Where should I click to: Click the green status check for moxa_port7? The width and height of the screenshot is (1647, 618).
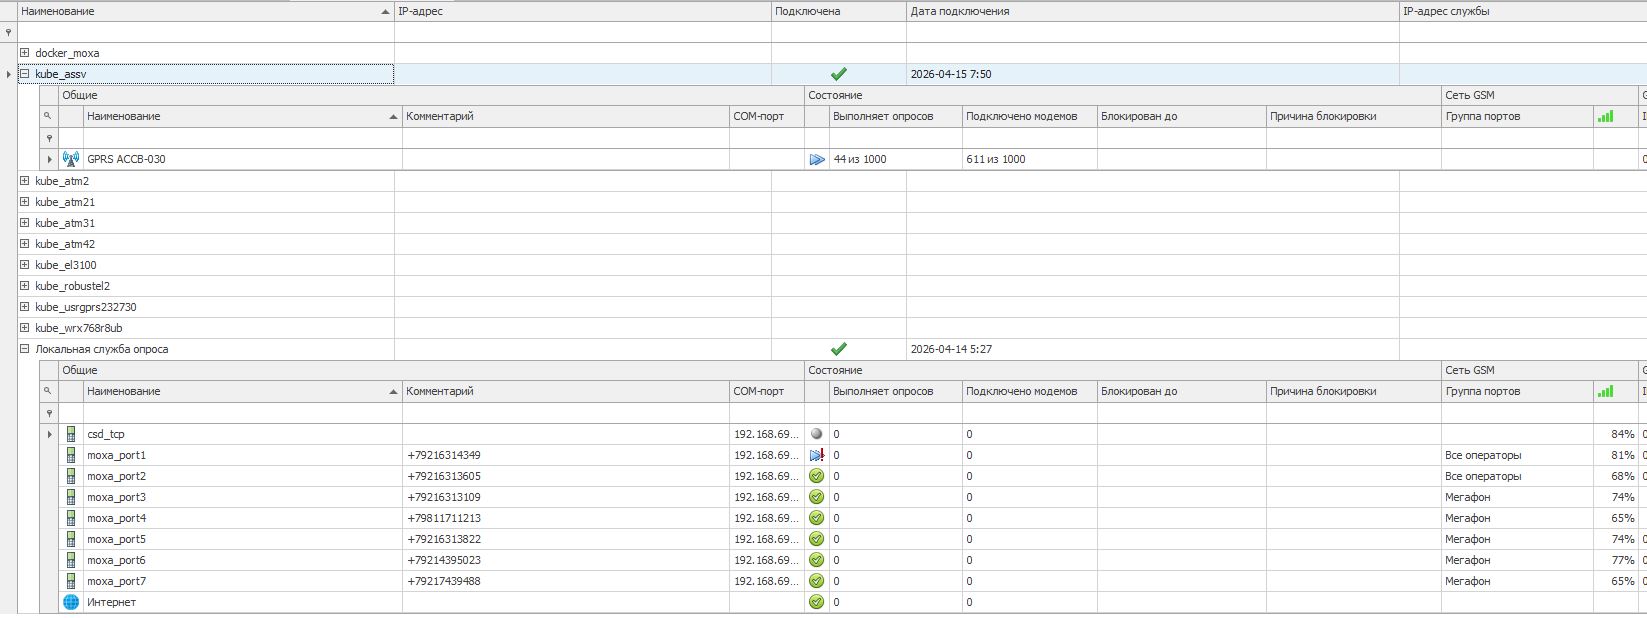tap(817, 581)
